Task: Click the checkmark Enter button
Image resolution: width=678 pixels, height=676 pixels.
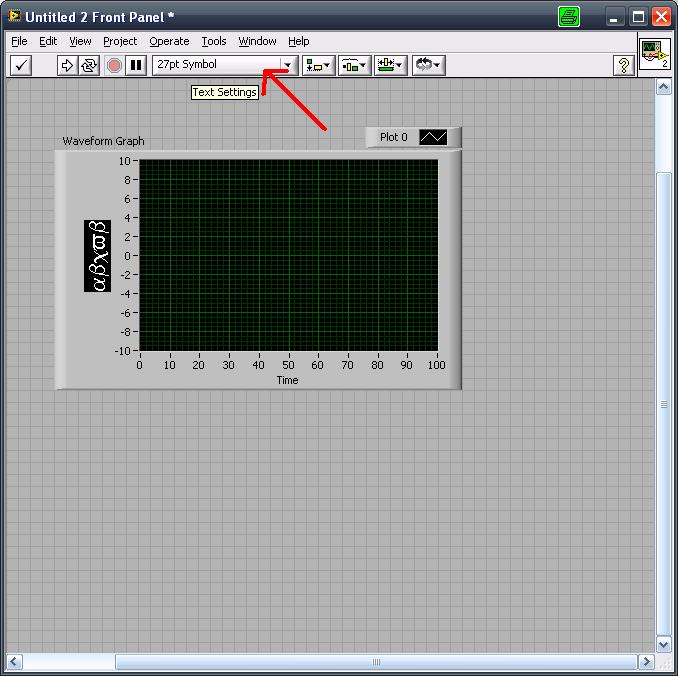Action: 21,65
